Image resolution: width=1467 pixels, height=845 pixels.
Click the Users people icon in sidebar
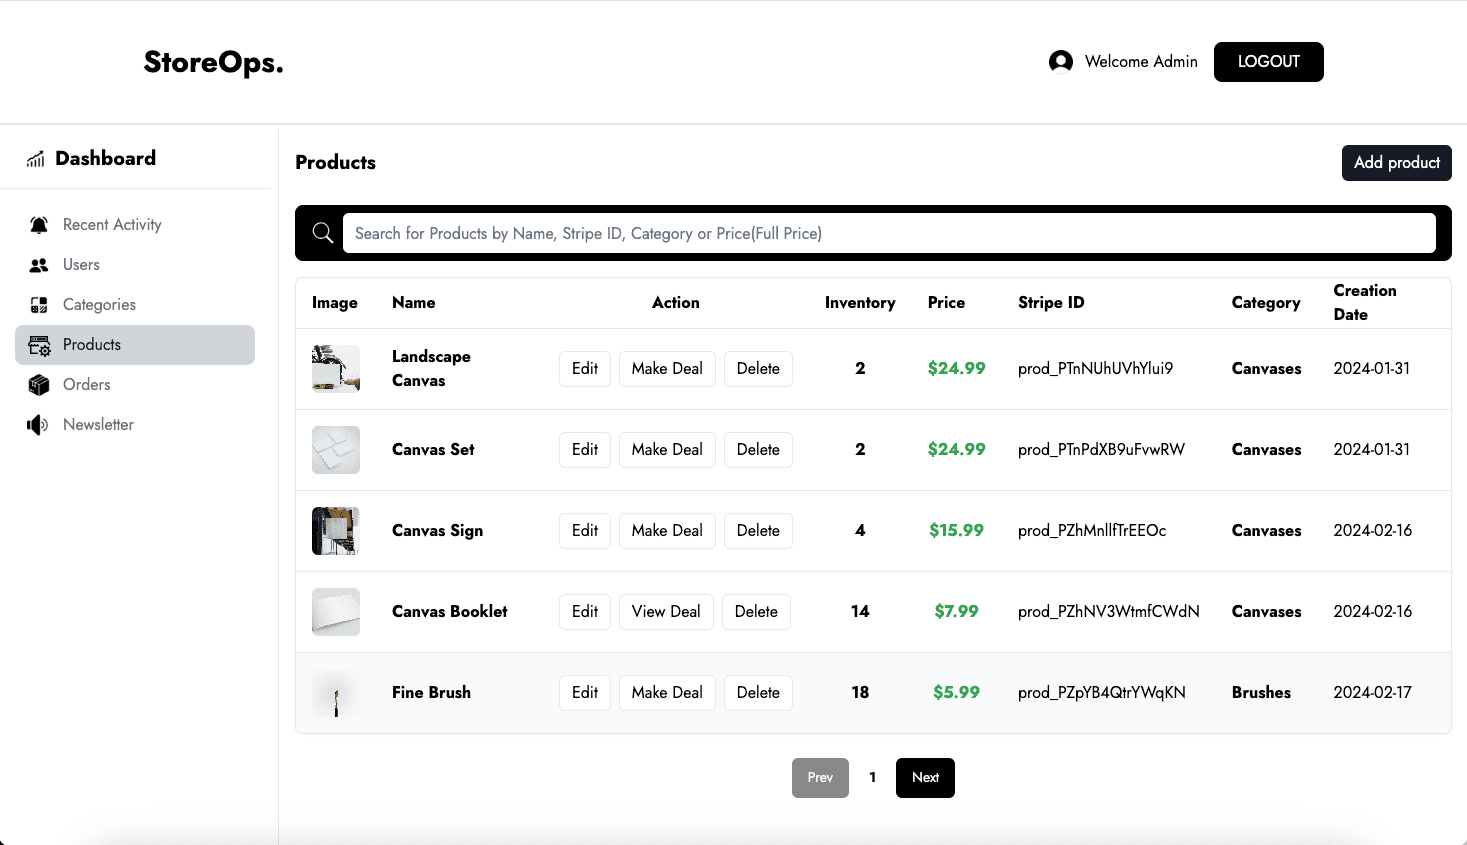[x=39, y=265]
